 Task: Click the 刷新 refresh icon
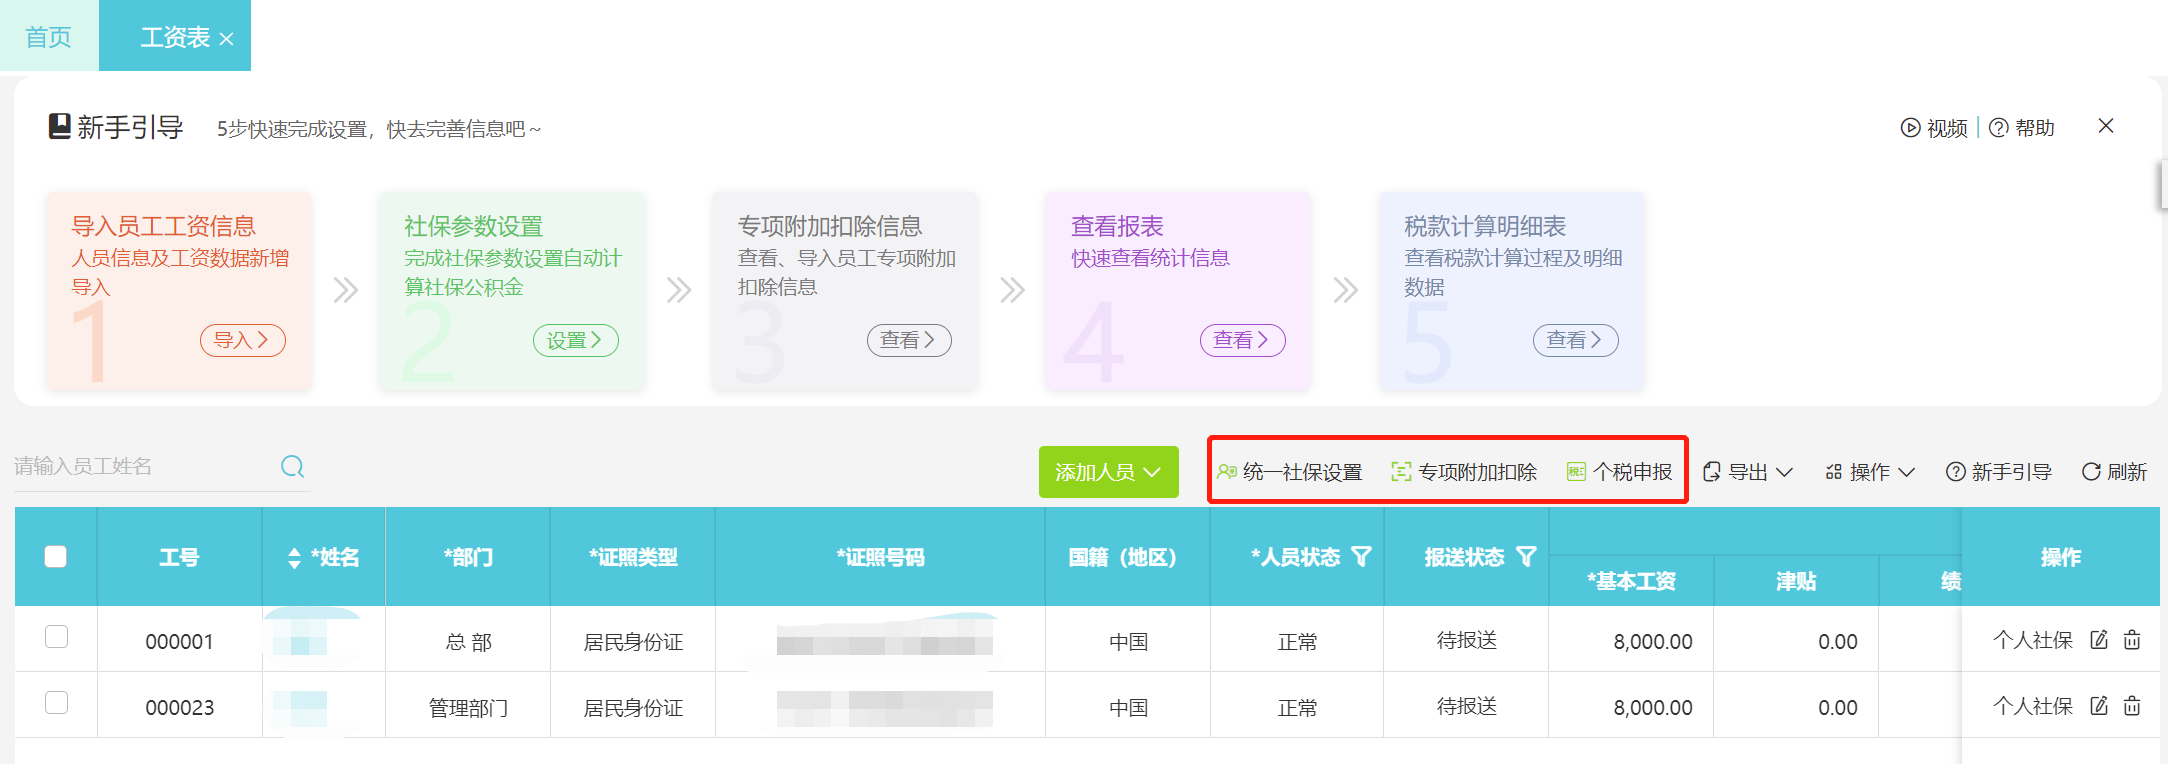click(x=2091, y=472)
